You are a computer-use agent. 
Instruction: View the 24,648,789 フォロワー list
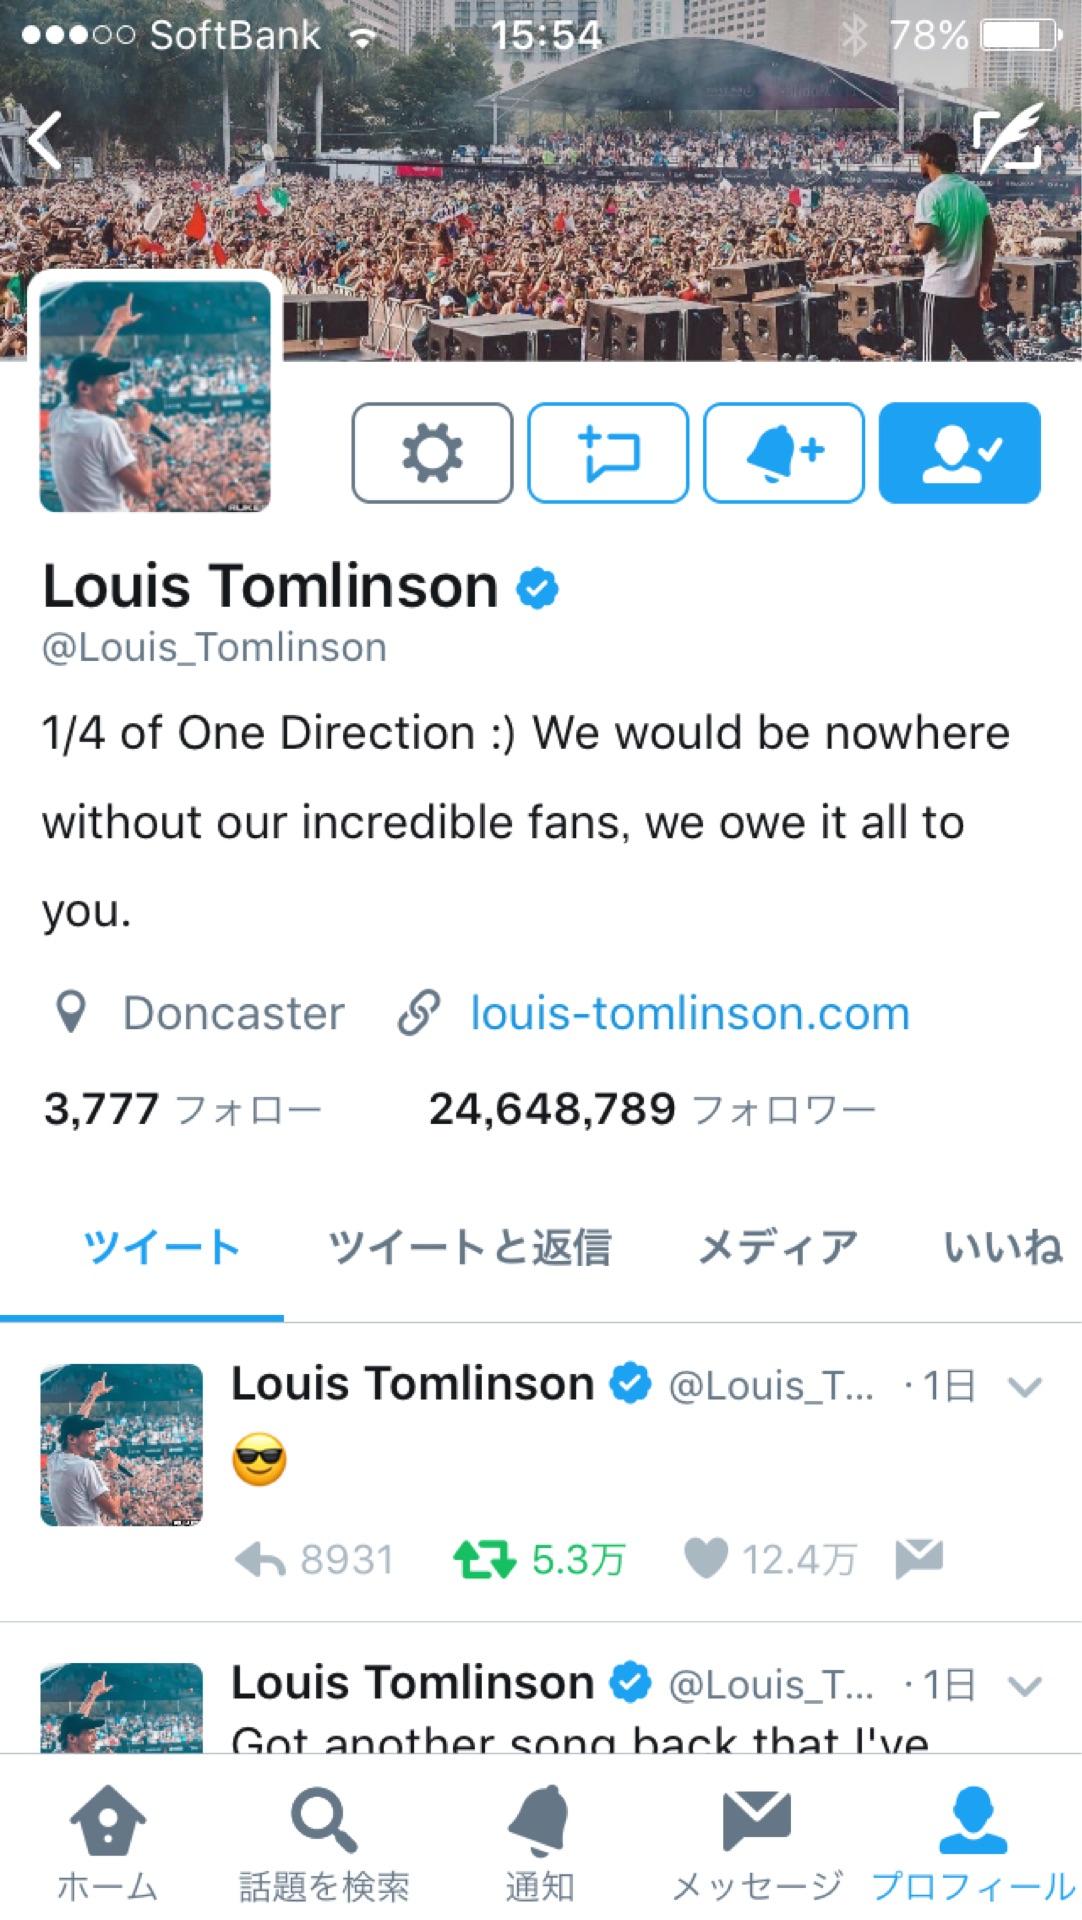(652, 1109)
